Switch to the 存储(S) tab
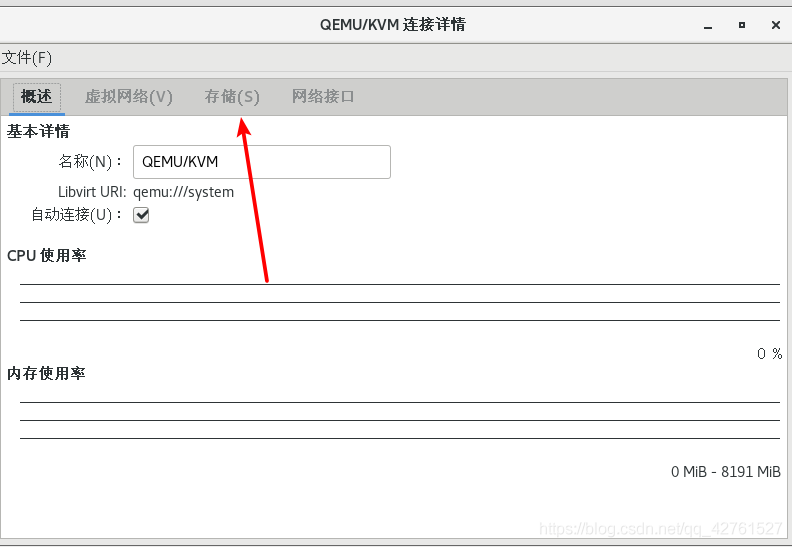This screenshot has height=547, width=792. [x=232, y=96]
